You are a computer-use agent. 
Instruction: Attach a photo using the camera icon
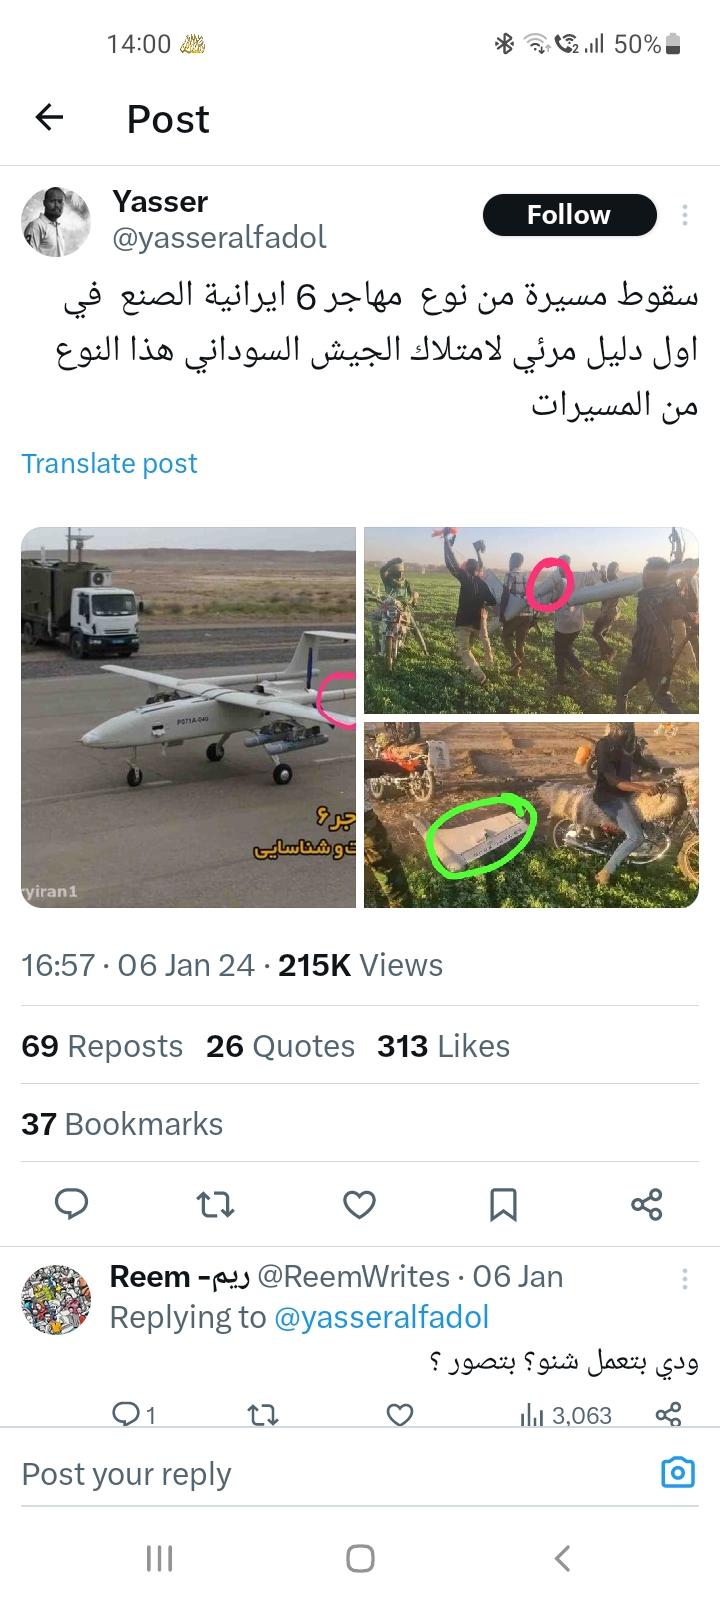pos(678,1473)
